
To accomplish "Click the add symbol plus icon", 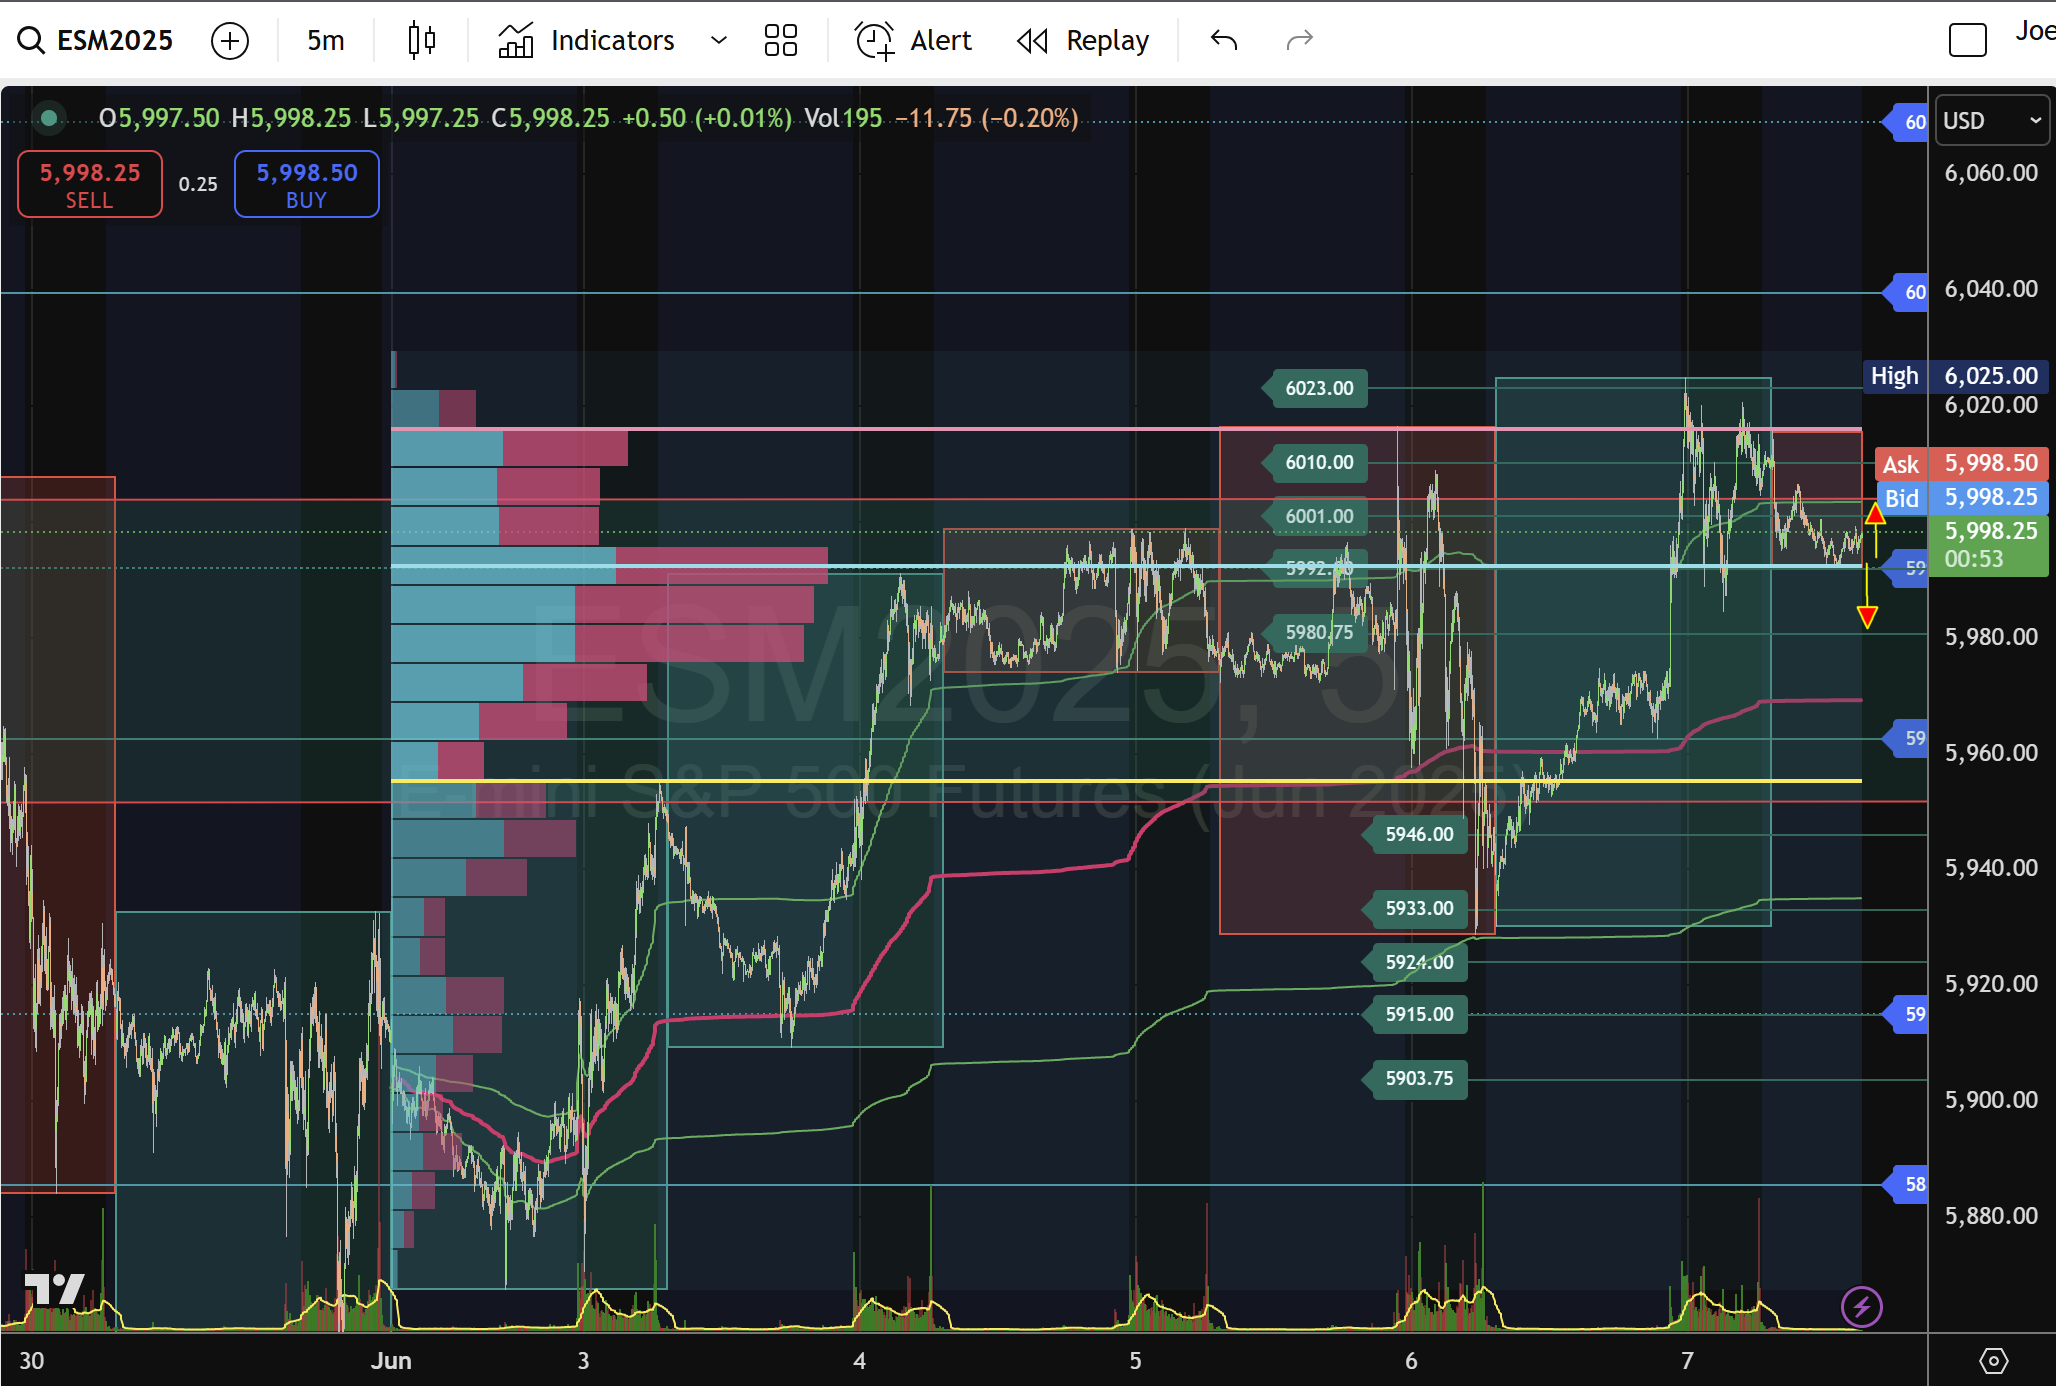I will click(x=230, y=41).
